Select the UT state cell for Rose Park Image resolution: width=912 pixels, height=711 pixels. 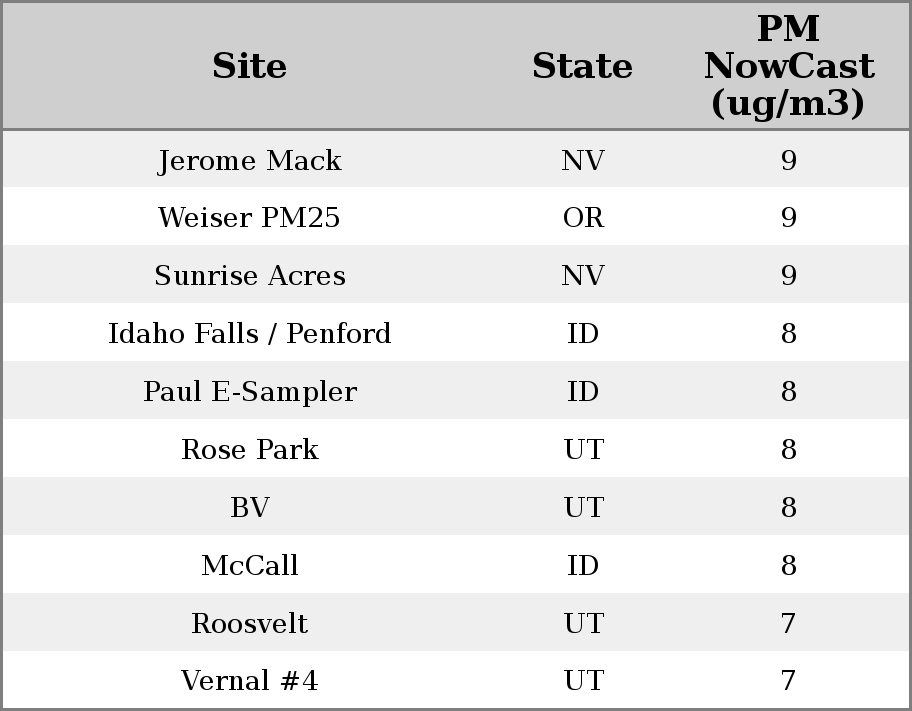(583, 450)
